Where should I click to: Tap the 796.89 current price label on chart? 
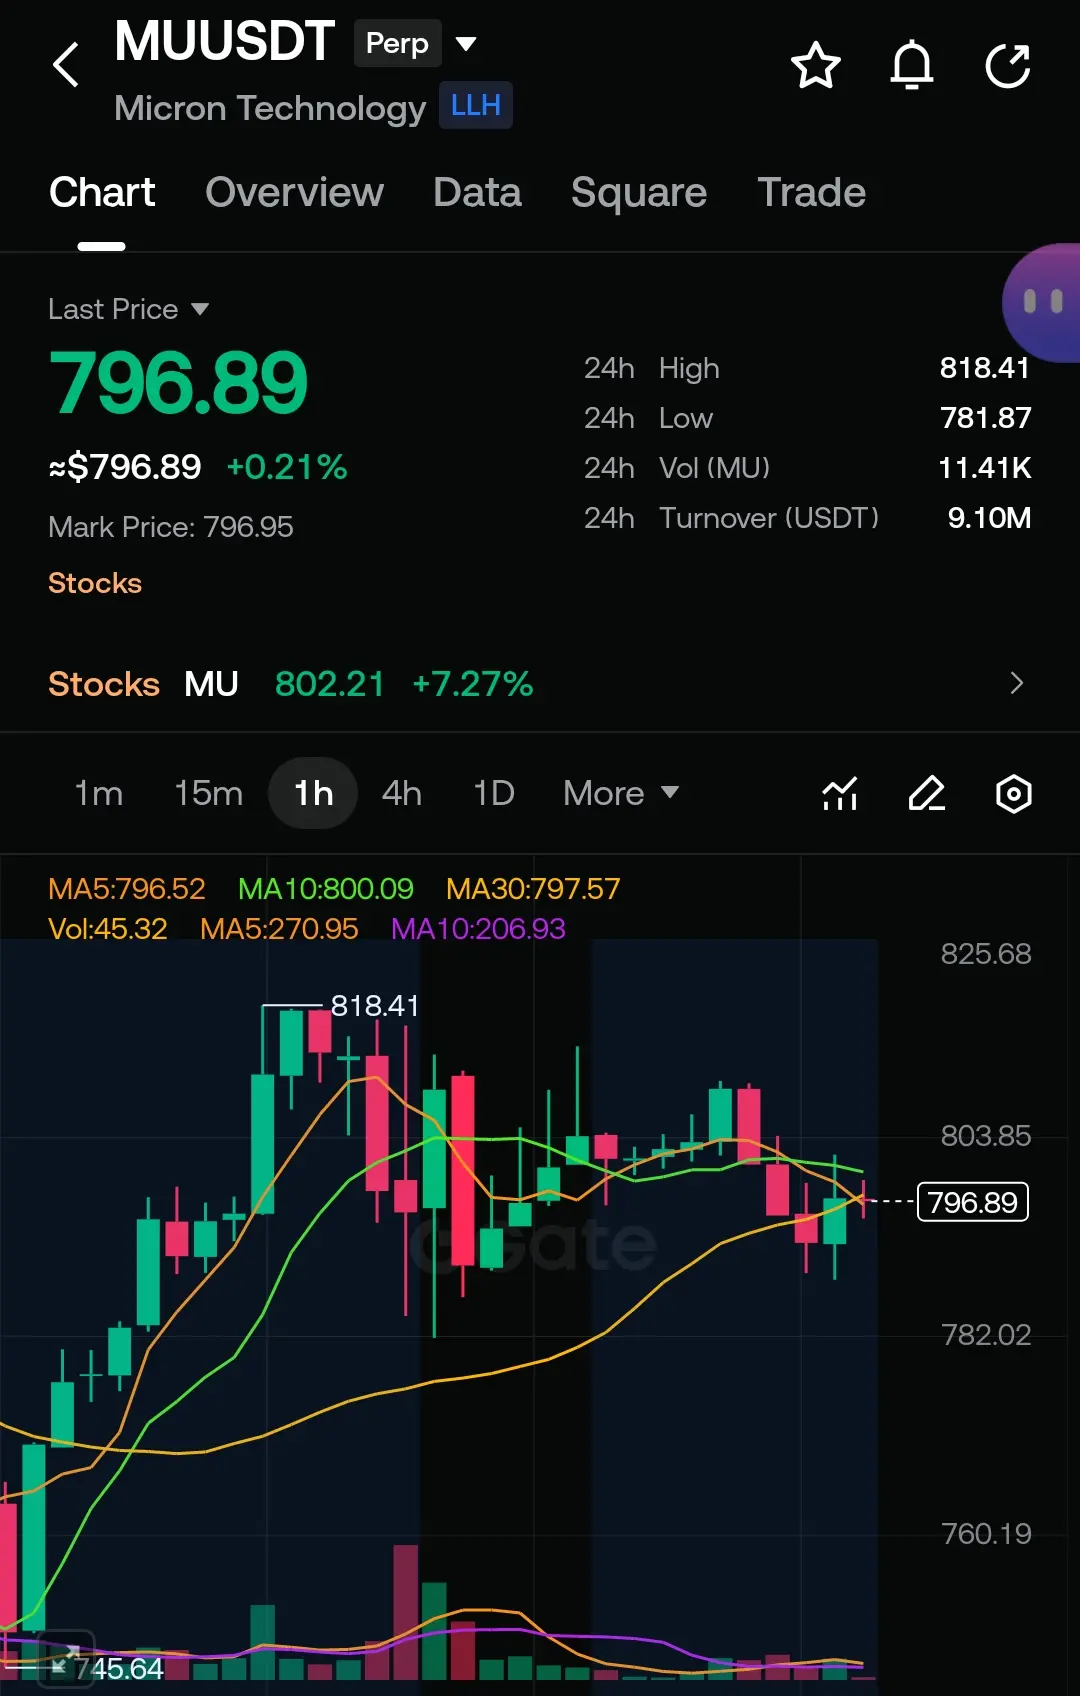pyautogui.click(x=972, y=1202)
